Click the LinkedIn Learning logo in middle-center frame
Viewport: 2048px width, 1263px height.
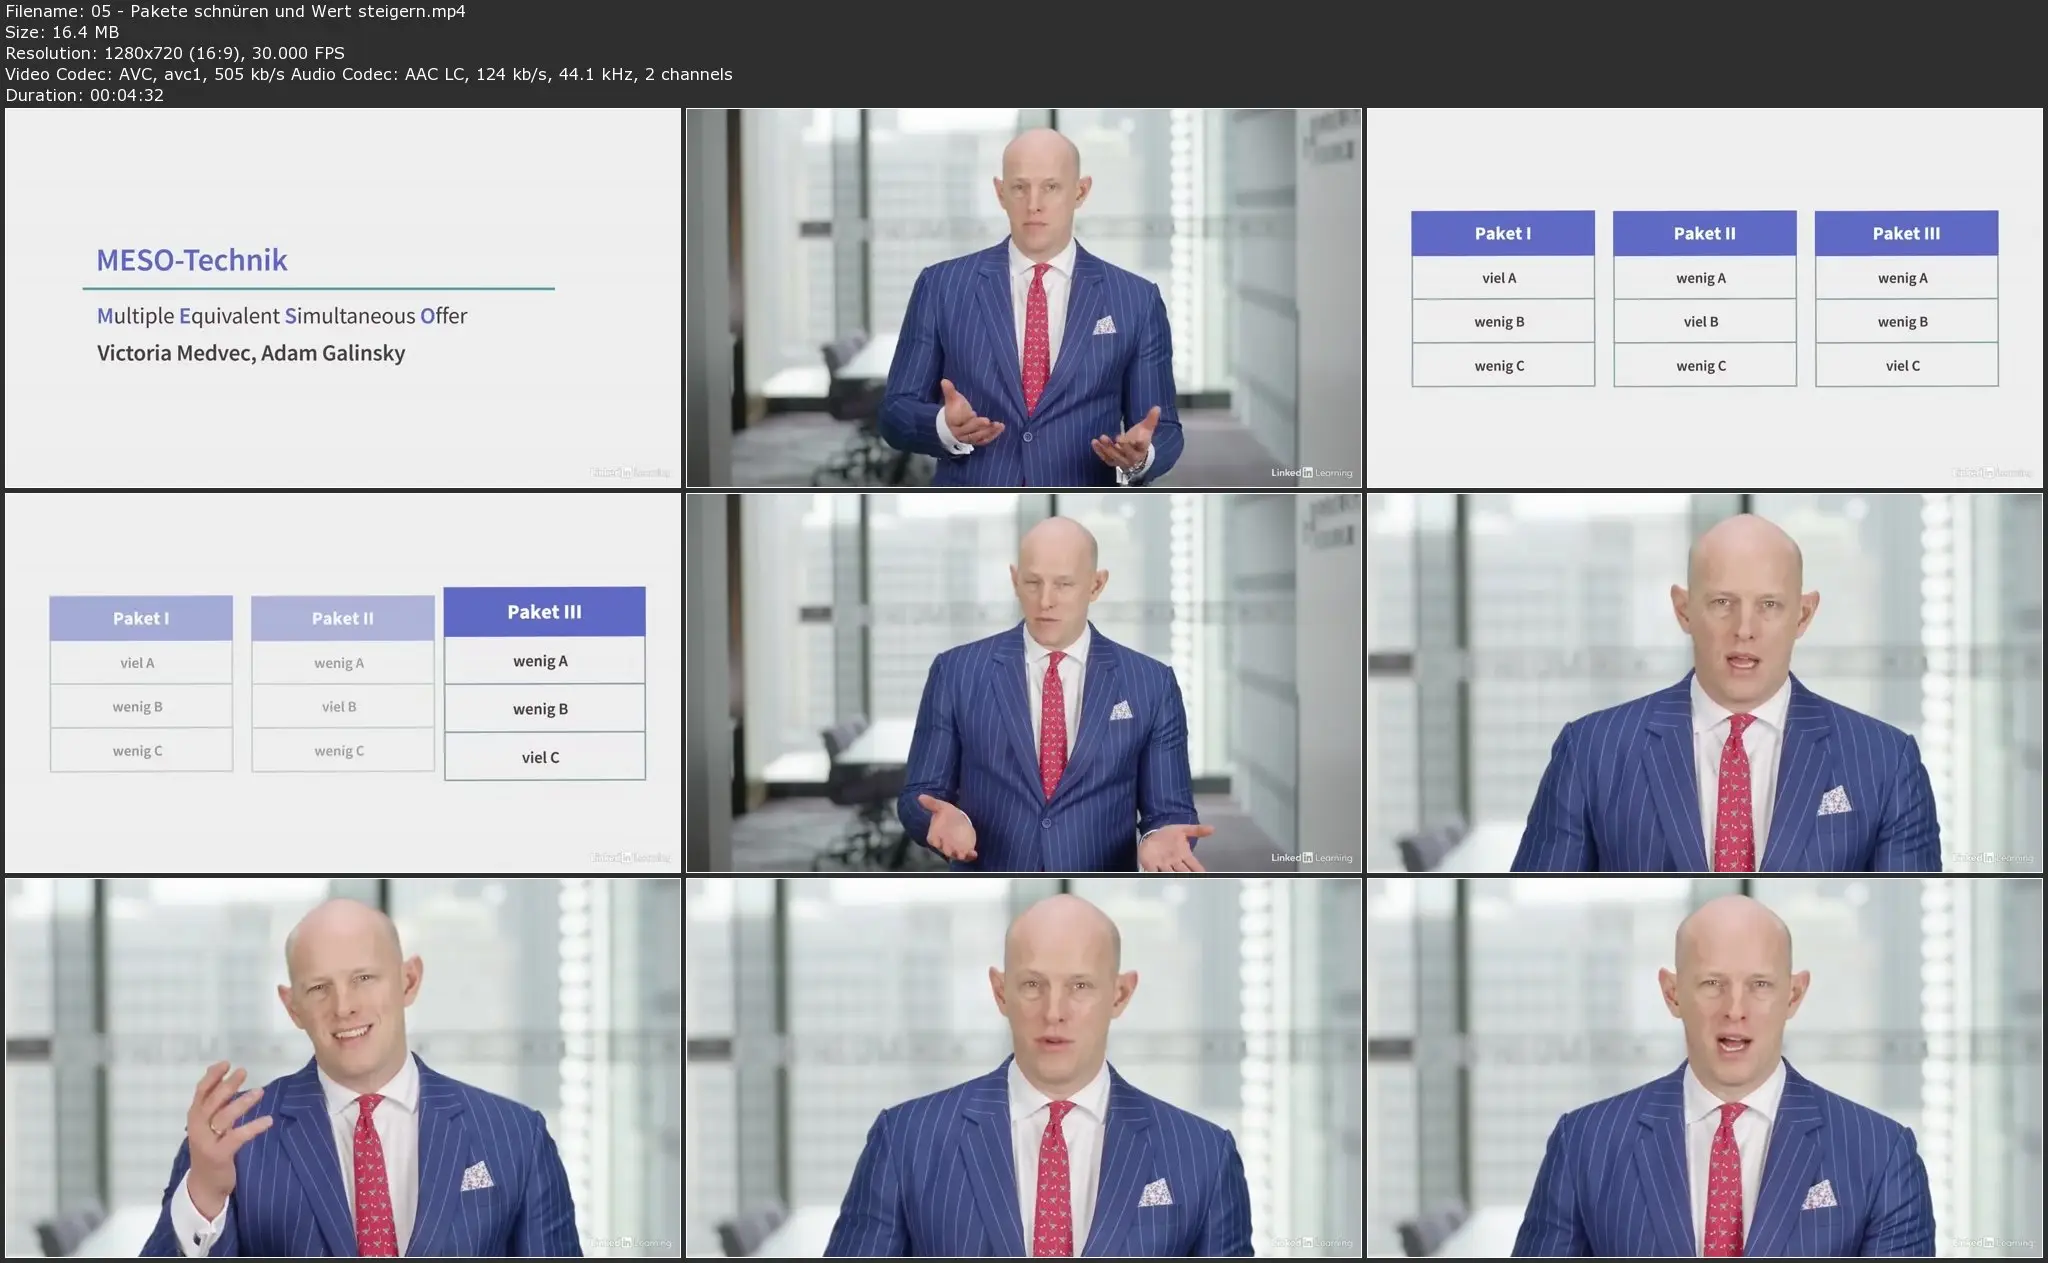(1311, 858)
